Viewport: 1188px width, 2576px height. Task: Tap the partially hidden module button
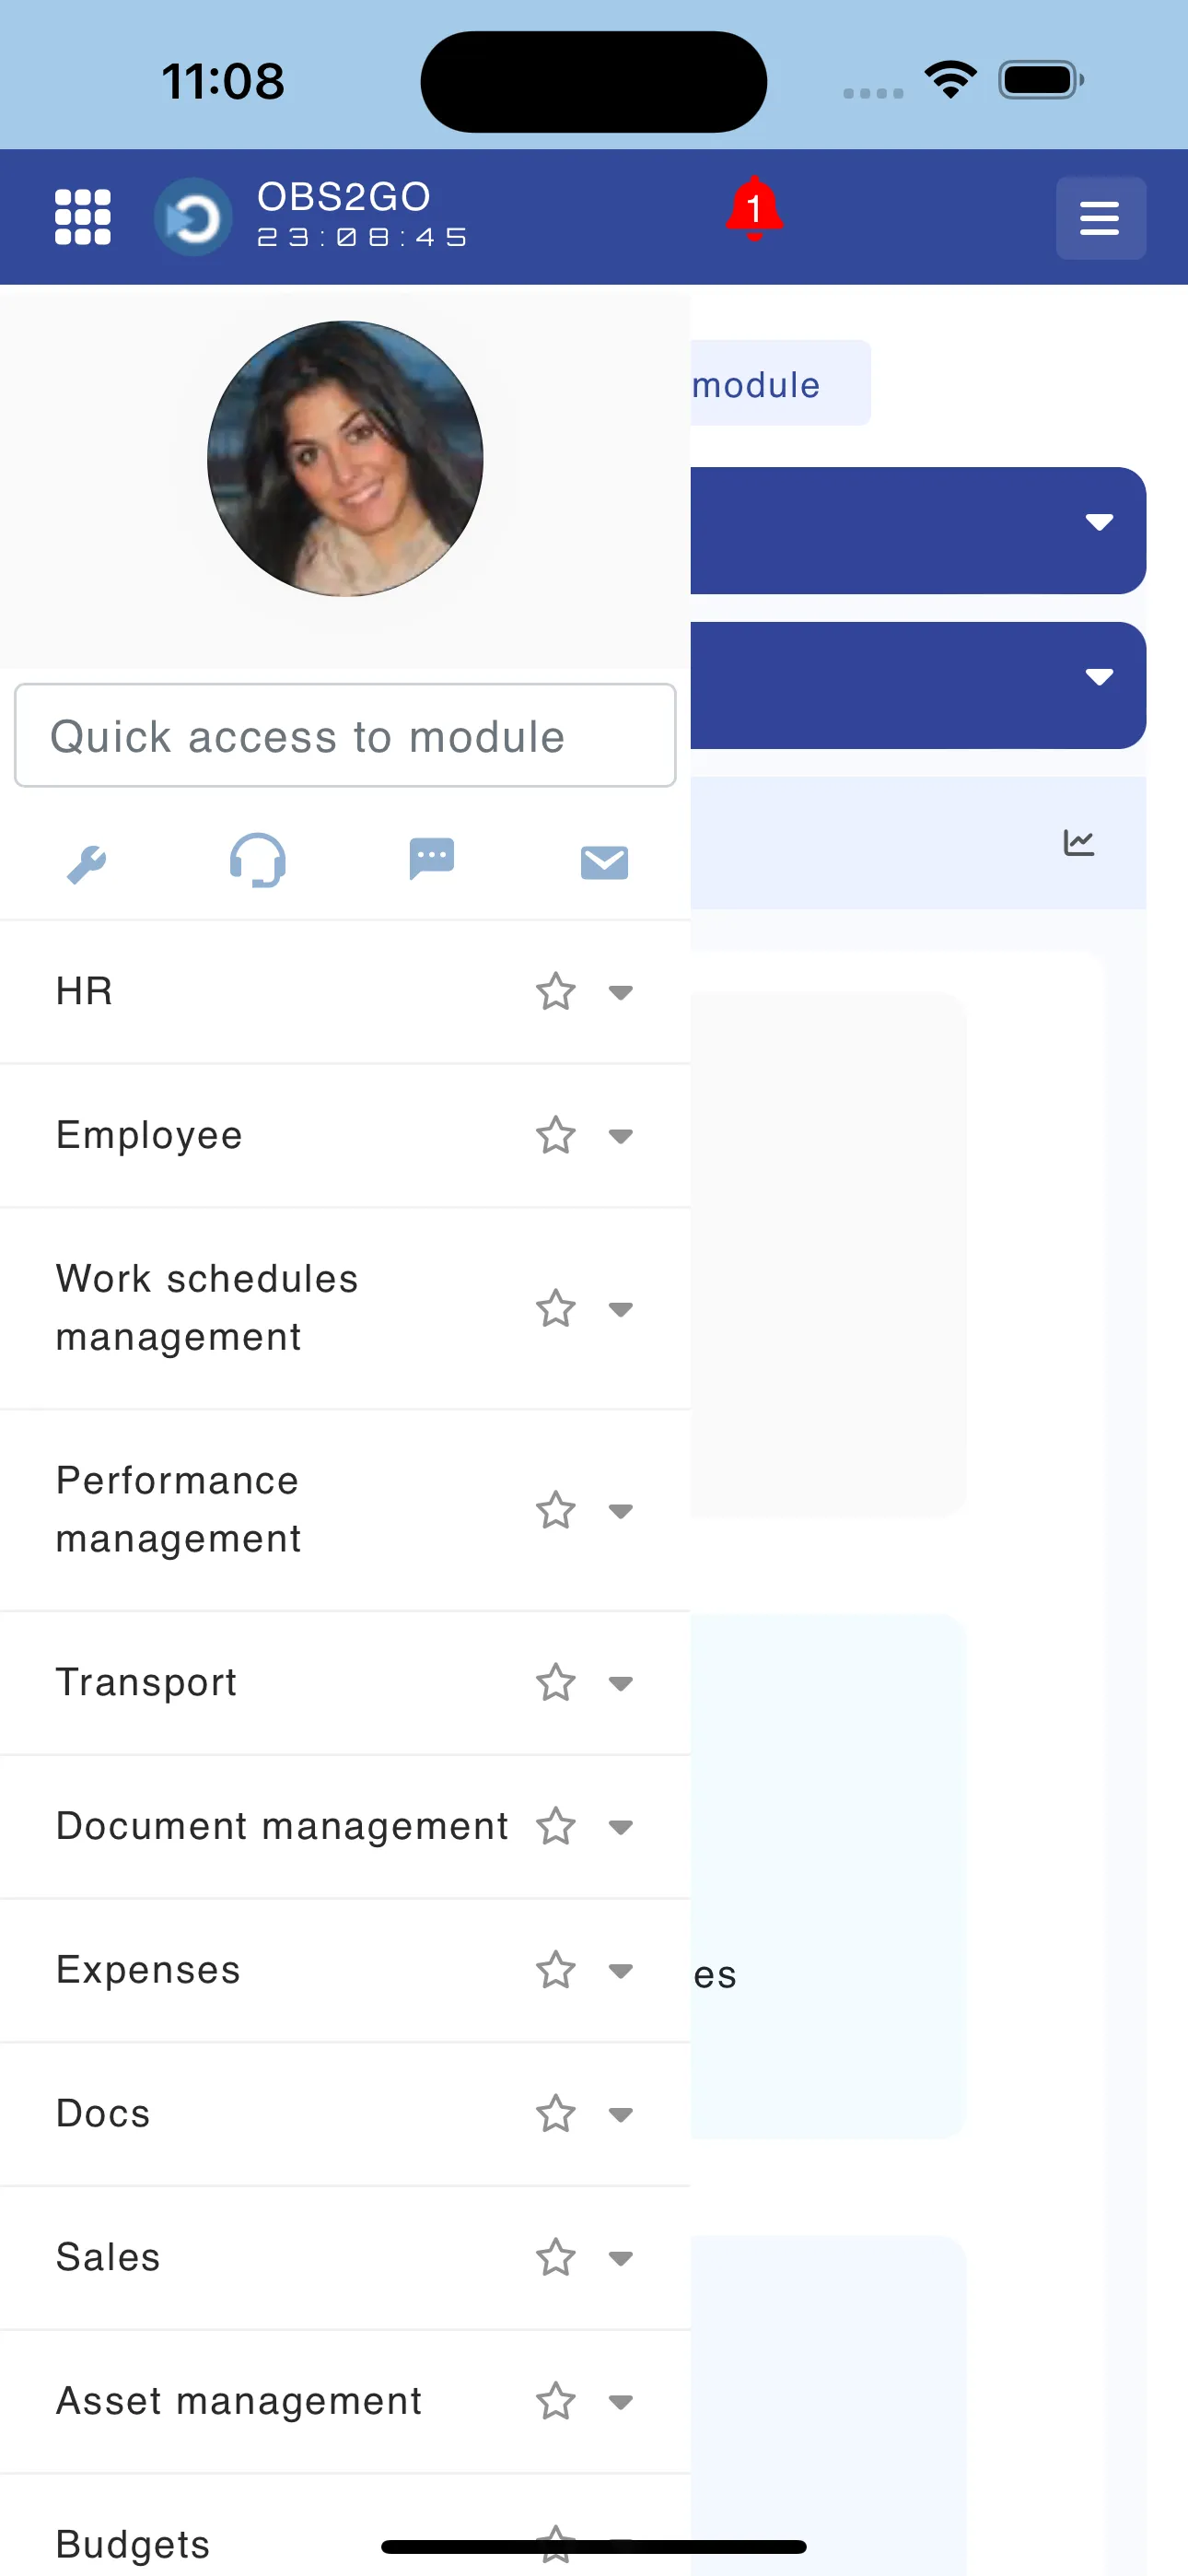coord(780,383)
